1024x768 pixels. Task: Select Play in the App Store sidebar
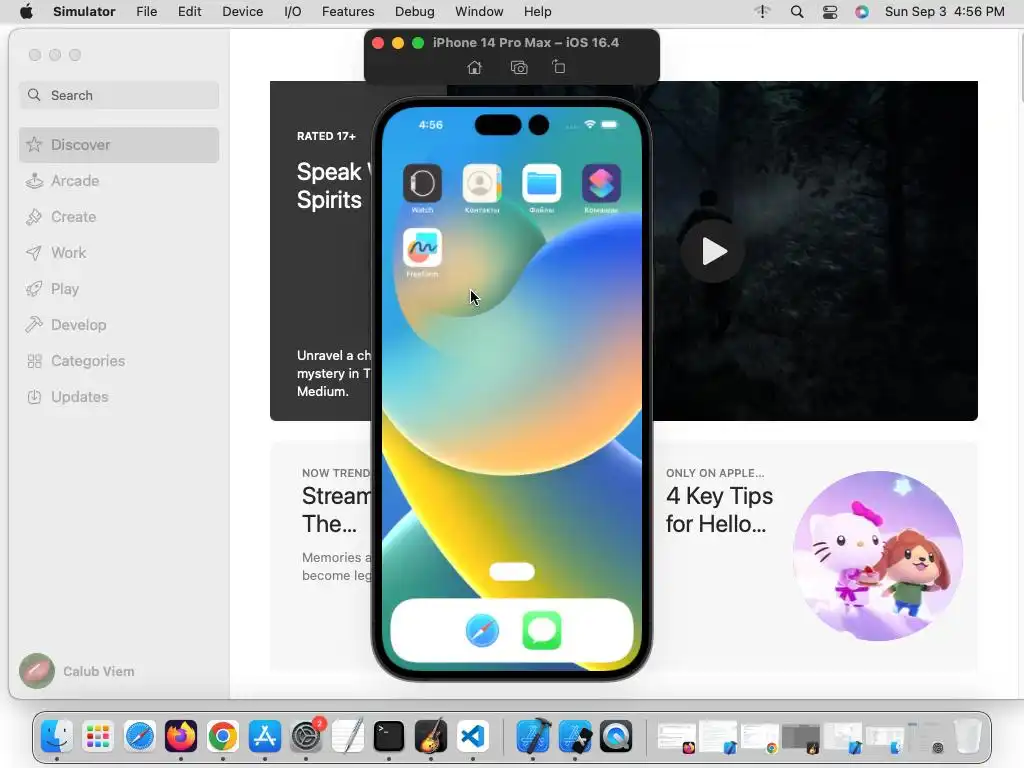(x=119, y=289)
